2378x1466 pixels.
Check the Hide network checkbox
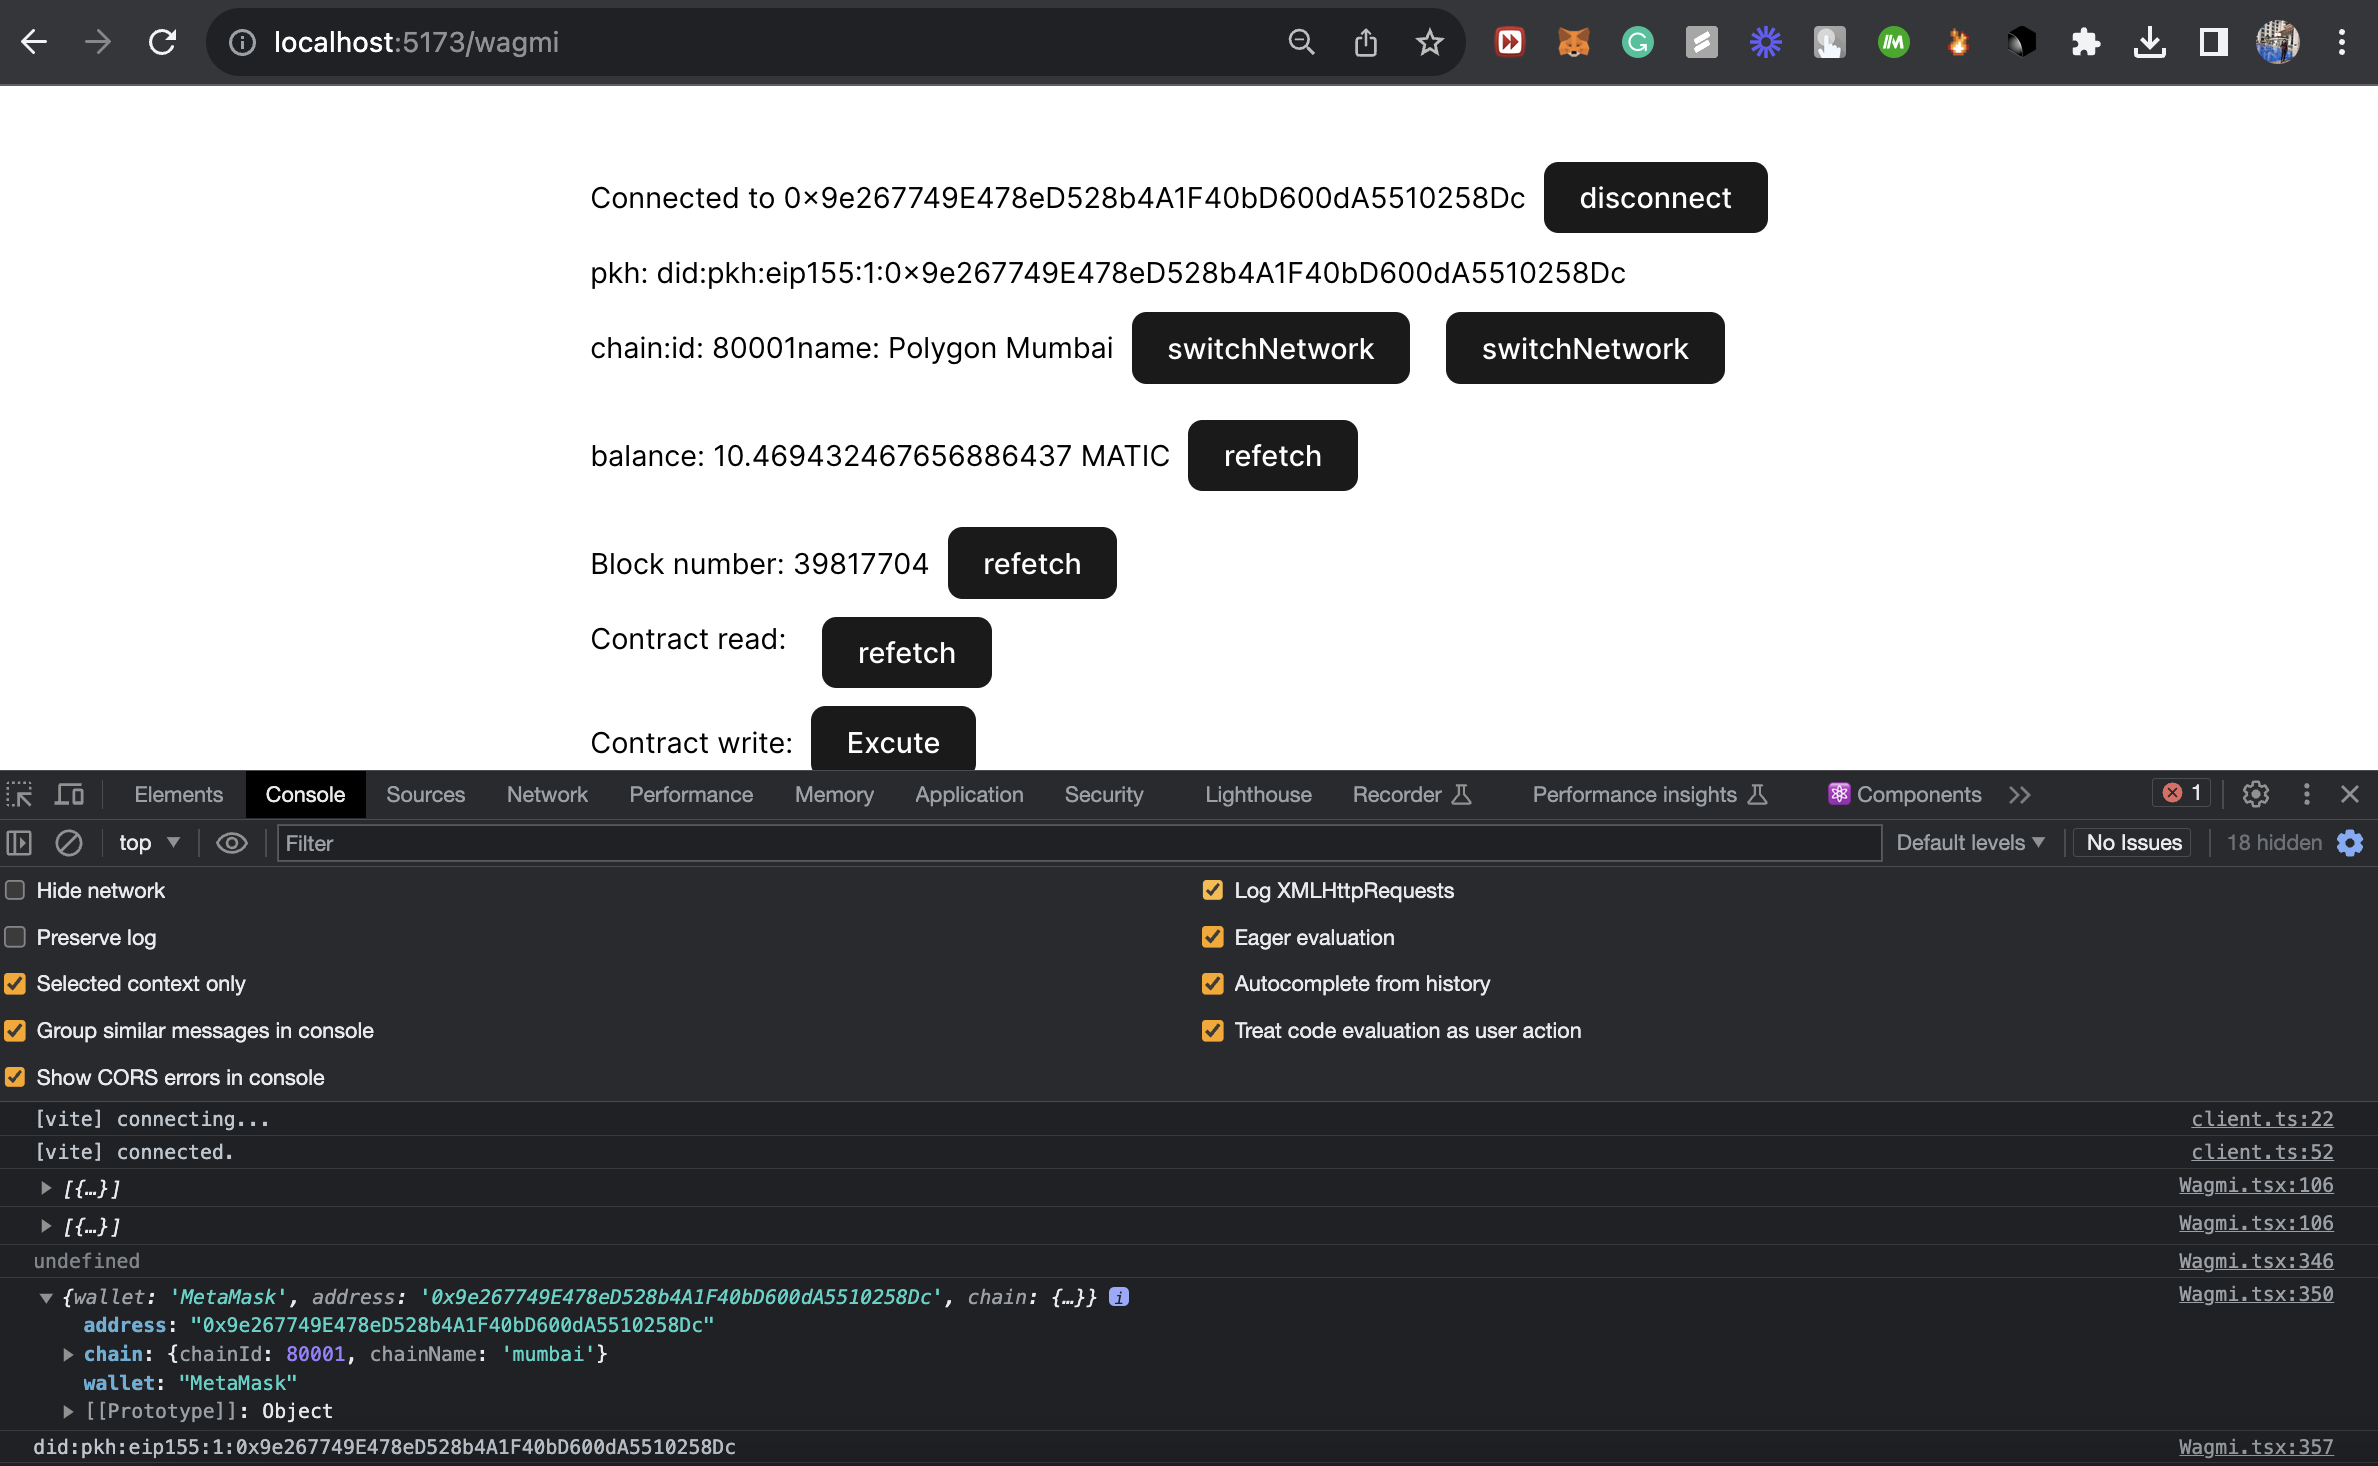(15, 890)
